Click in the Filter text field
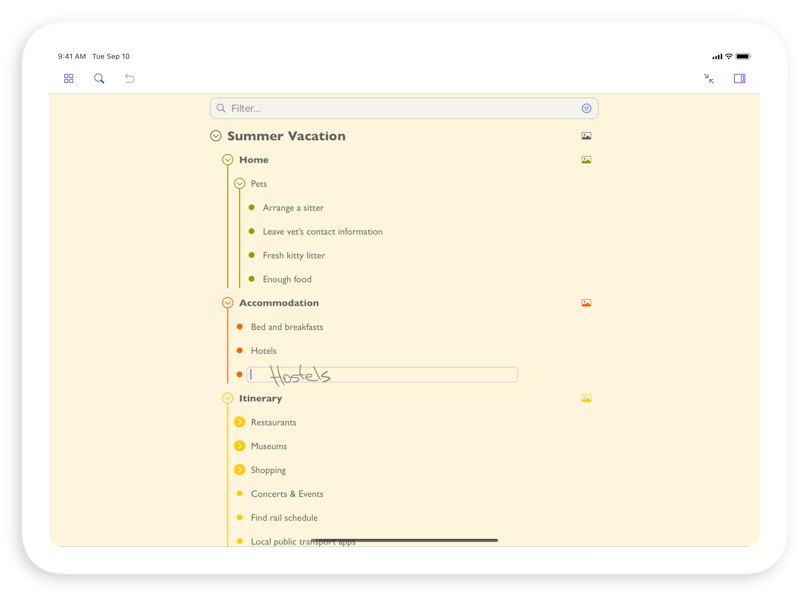800x596 pixels. tap(400, 108)
